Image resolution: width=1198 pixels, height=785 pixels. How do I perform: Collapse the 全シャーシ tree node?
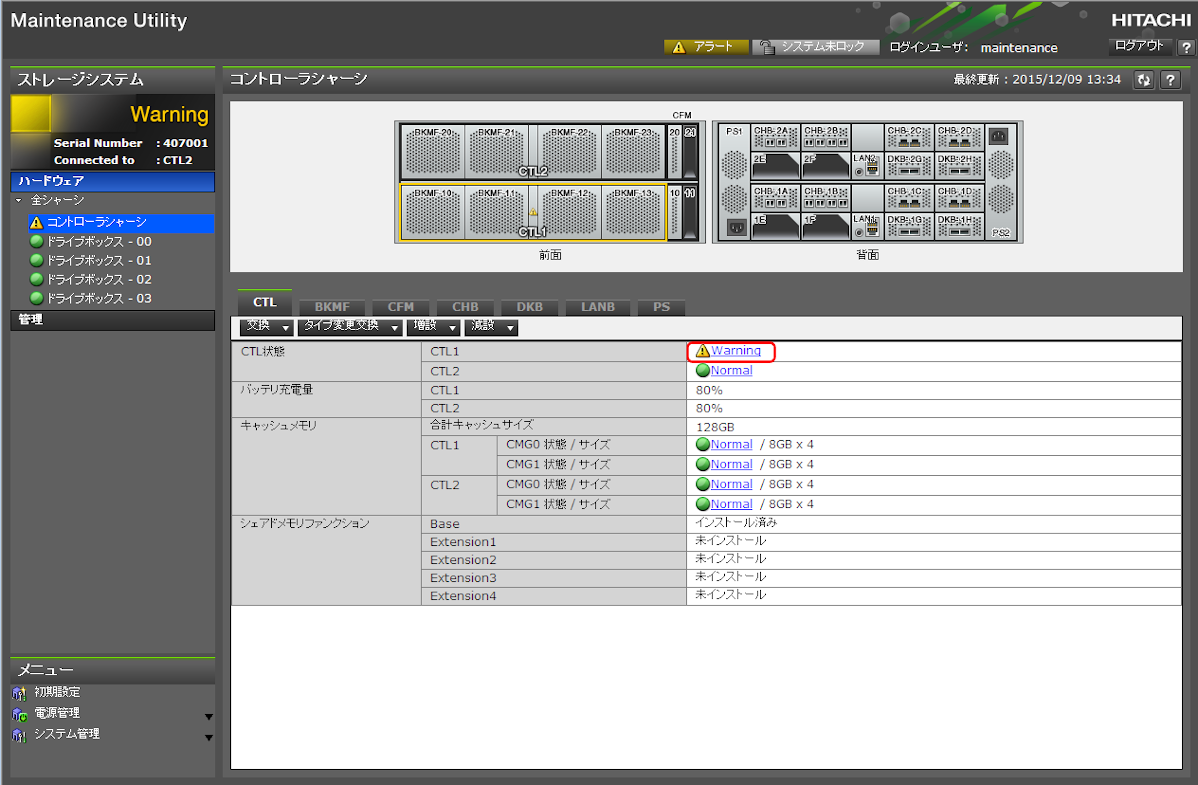point(21,201)
